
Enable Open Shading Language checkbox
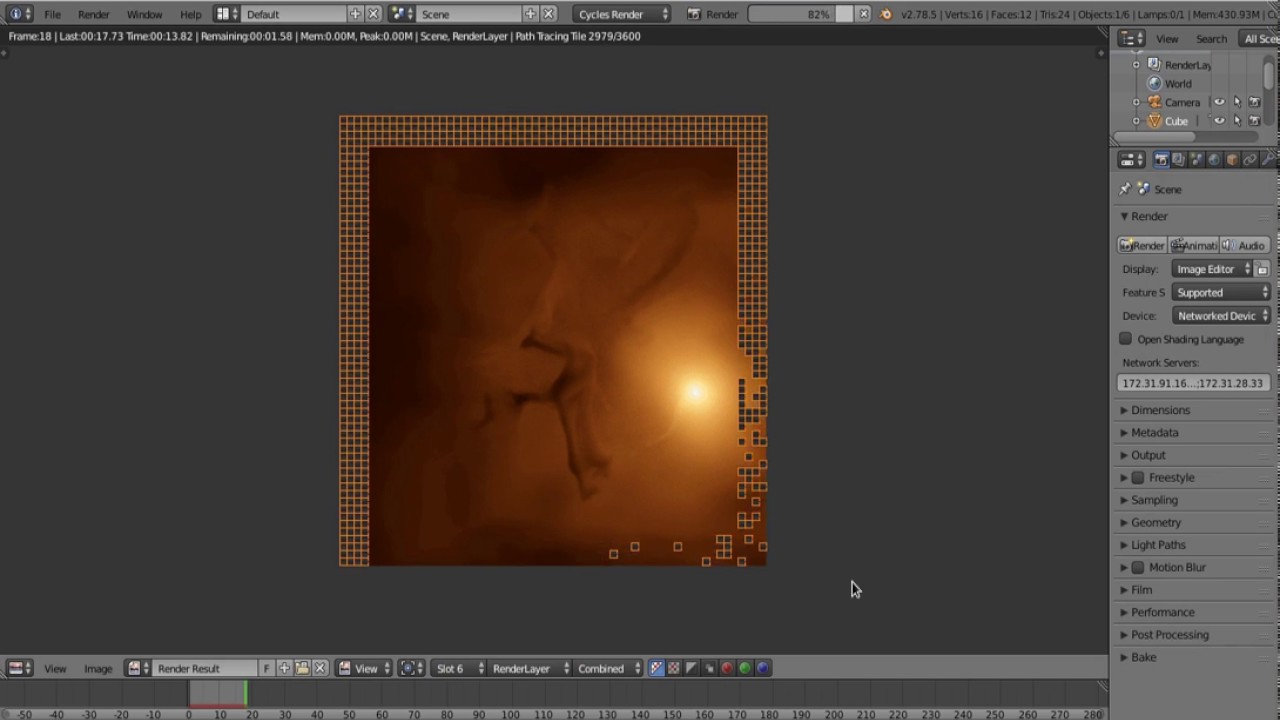point(1126,339)
